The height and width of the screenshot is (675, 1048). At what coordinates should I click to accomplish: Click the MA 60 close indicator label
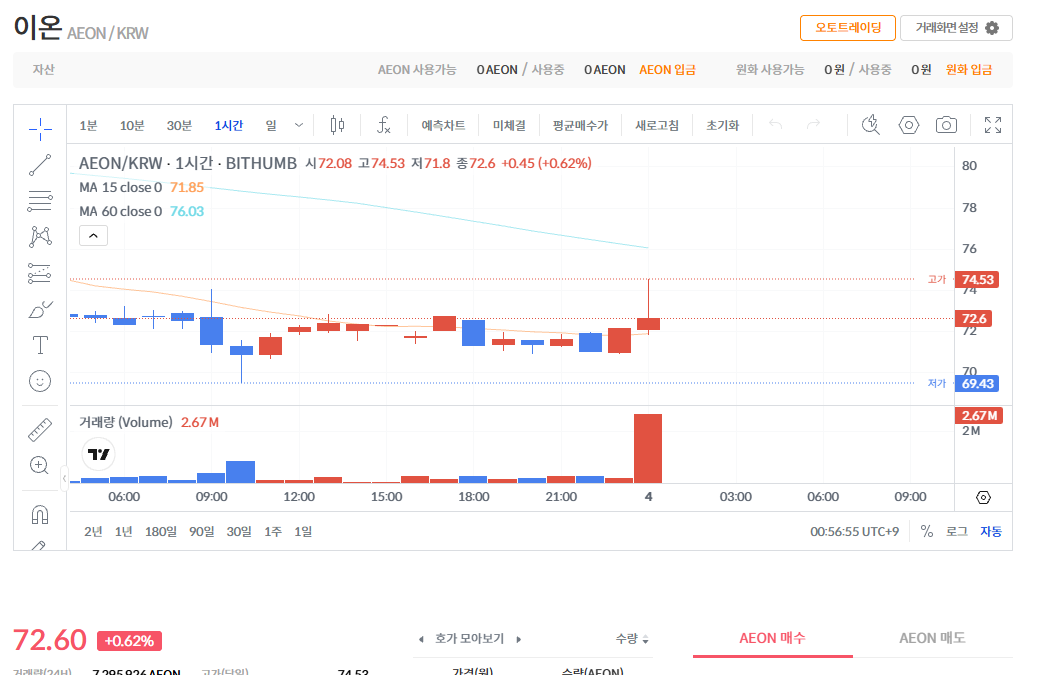pyautogui.click(x=121, y=211)
